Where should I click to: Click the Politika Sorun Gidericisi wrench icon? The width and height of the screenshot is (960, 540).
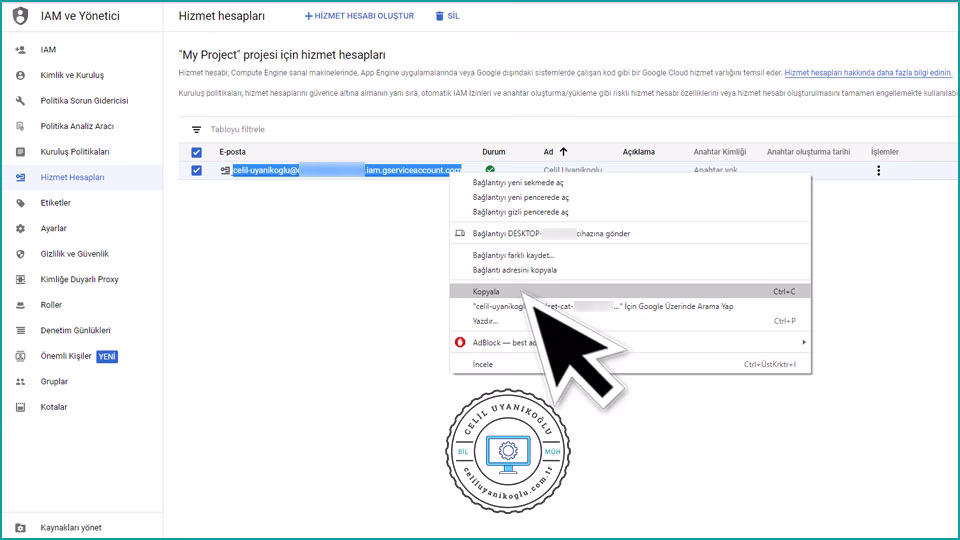point(20,100)
